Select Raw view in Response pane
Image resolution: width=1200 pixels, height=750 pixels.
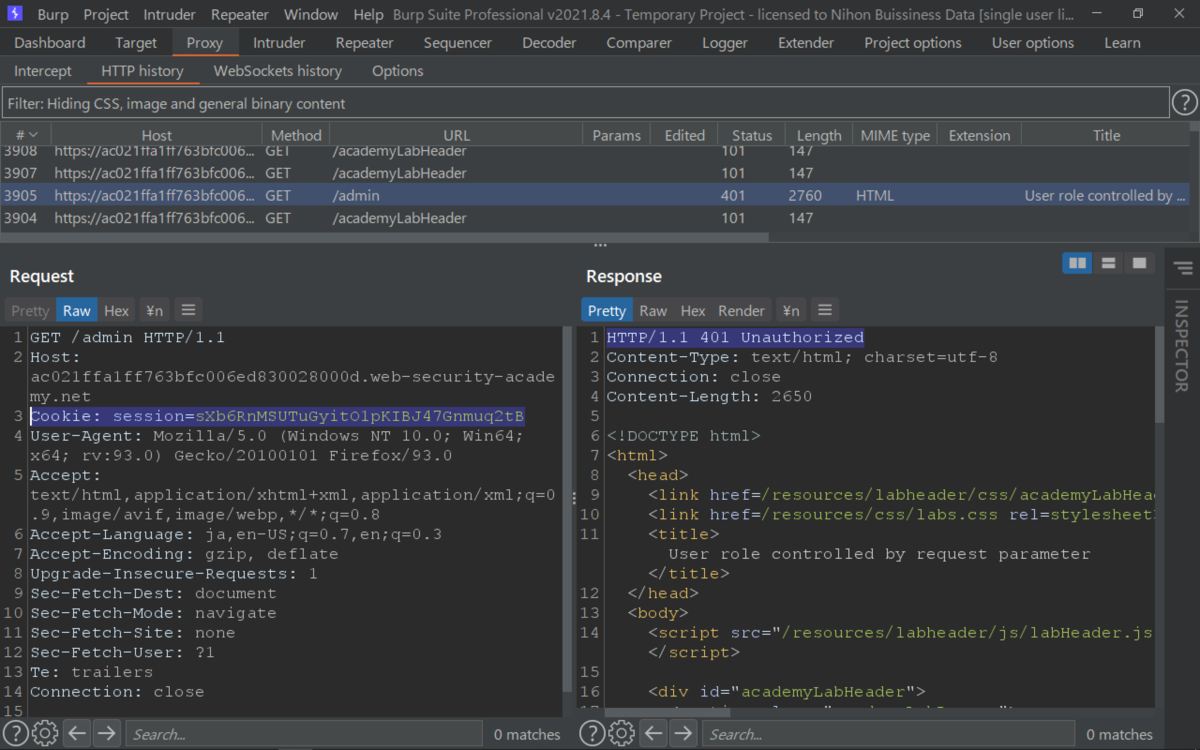click(653, 310)
